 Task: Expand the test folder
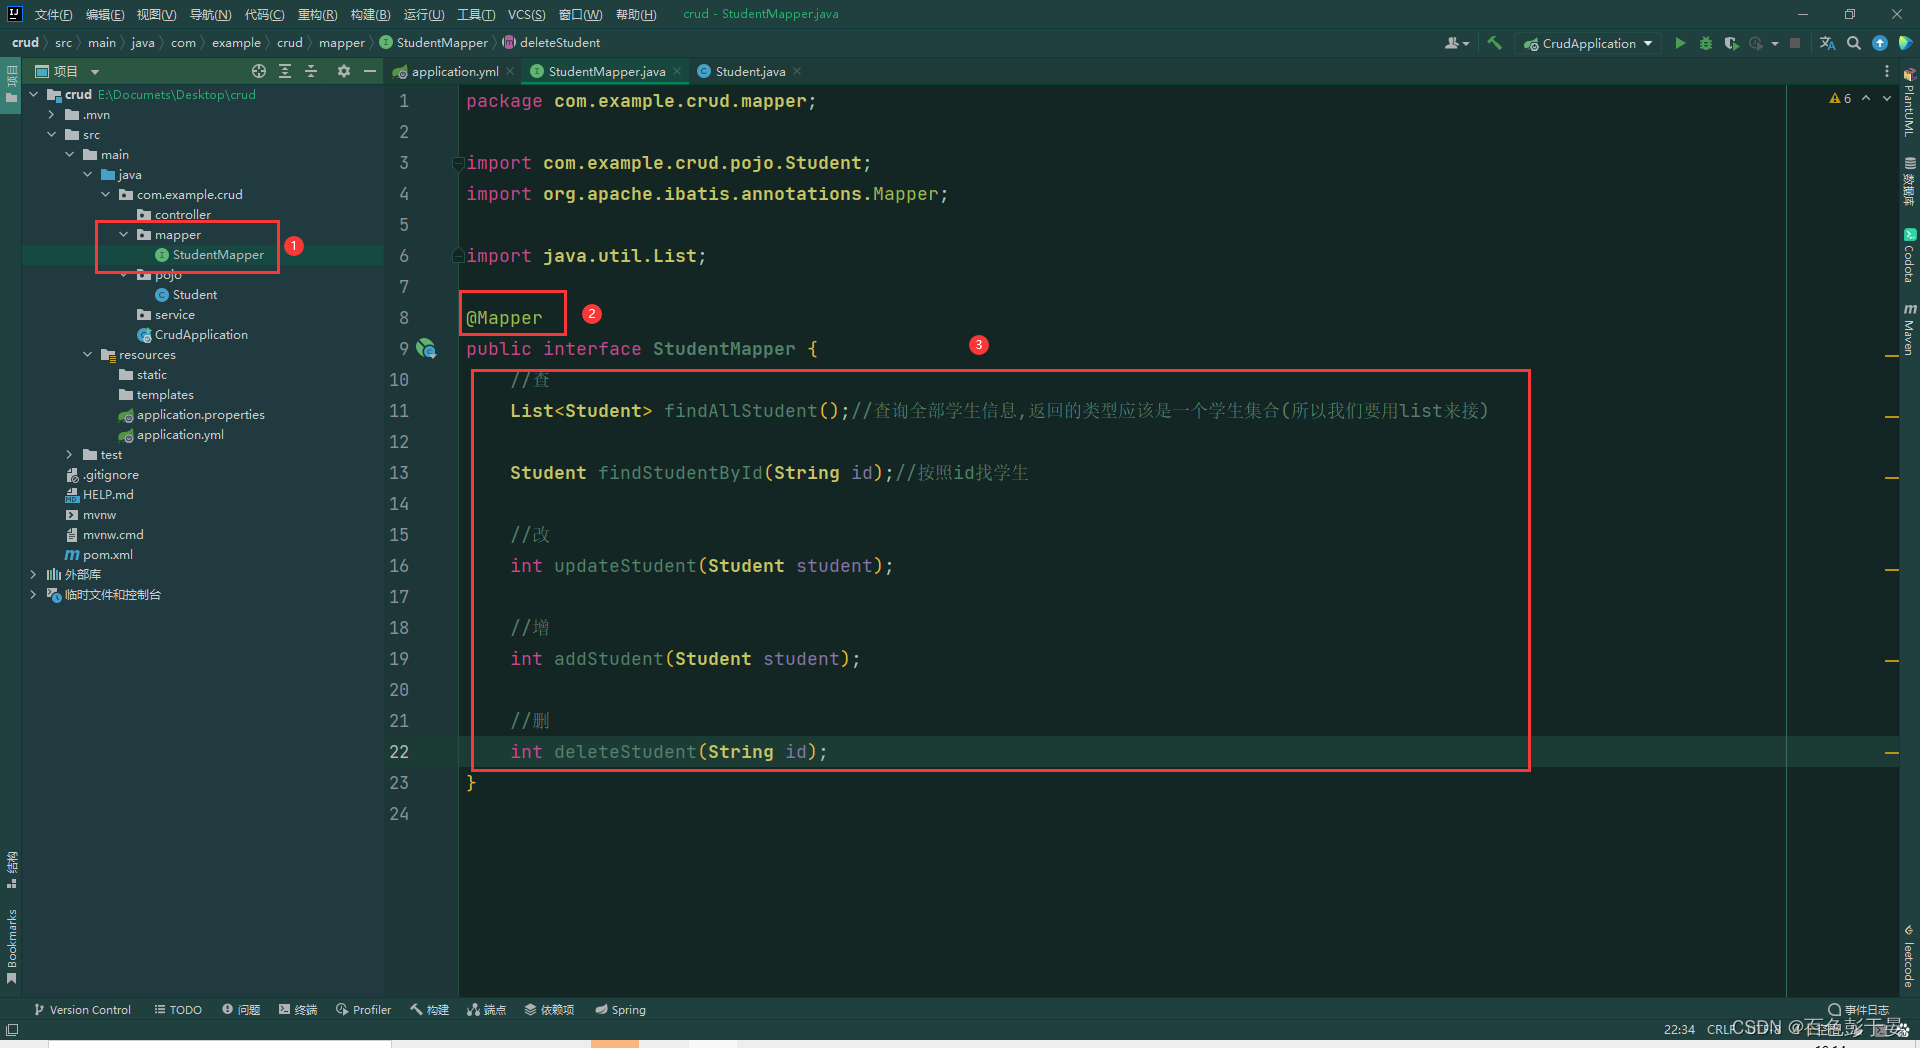coord(70,454)
